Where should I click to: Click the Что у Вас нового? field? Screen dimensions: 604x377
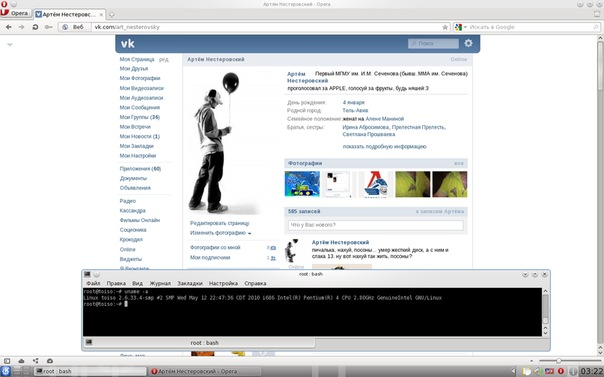(x=376, y=225)
